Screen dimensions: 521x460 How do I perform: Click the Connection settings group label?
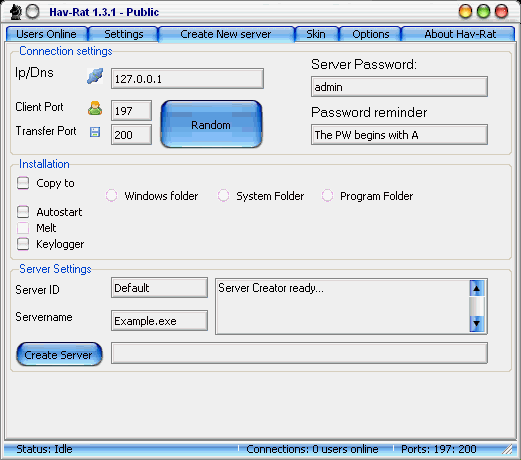(66, 51)
